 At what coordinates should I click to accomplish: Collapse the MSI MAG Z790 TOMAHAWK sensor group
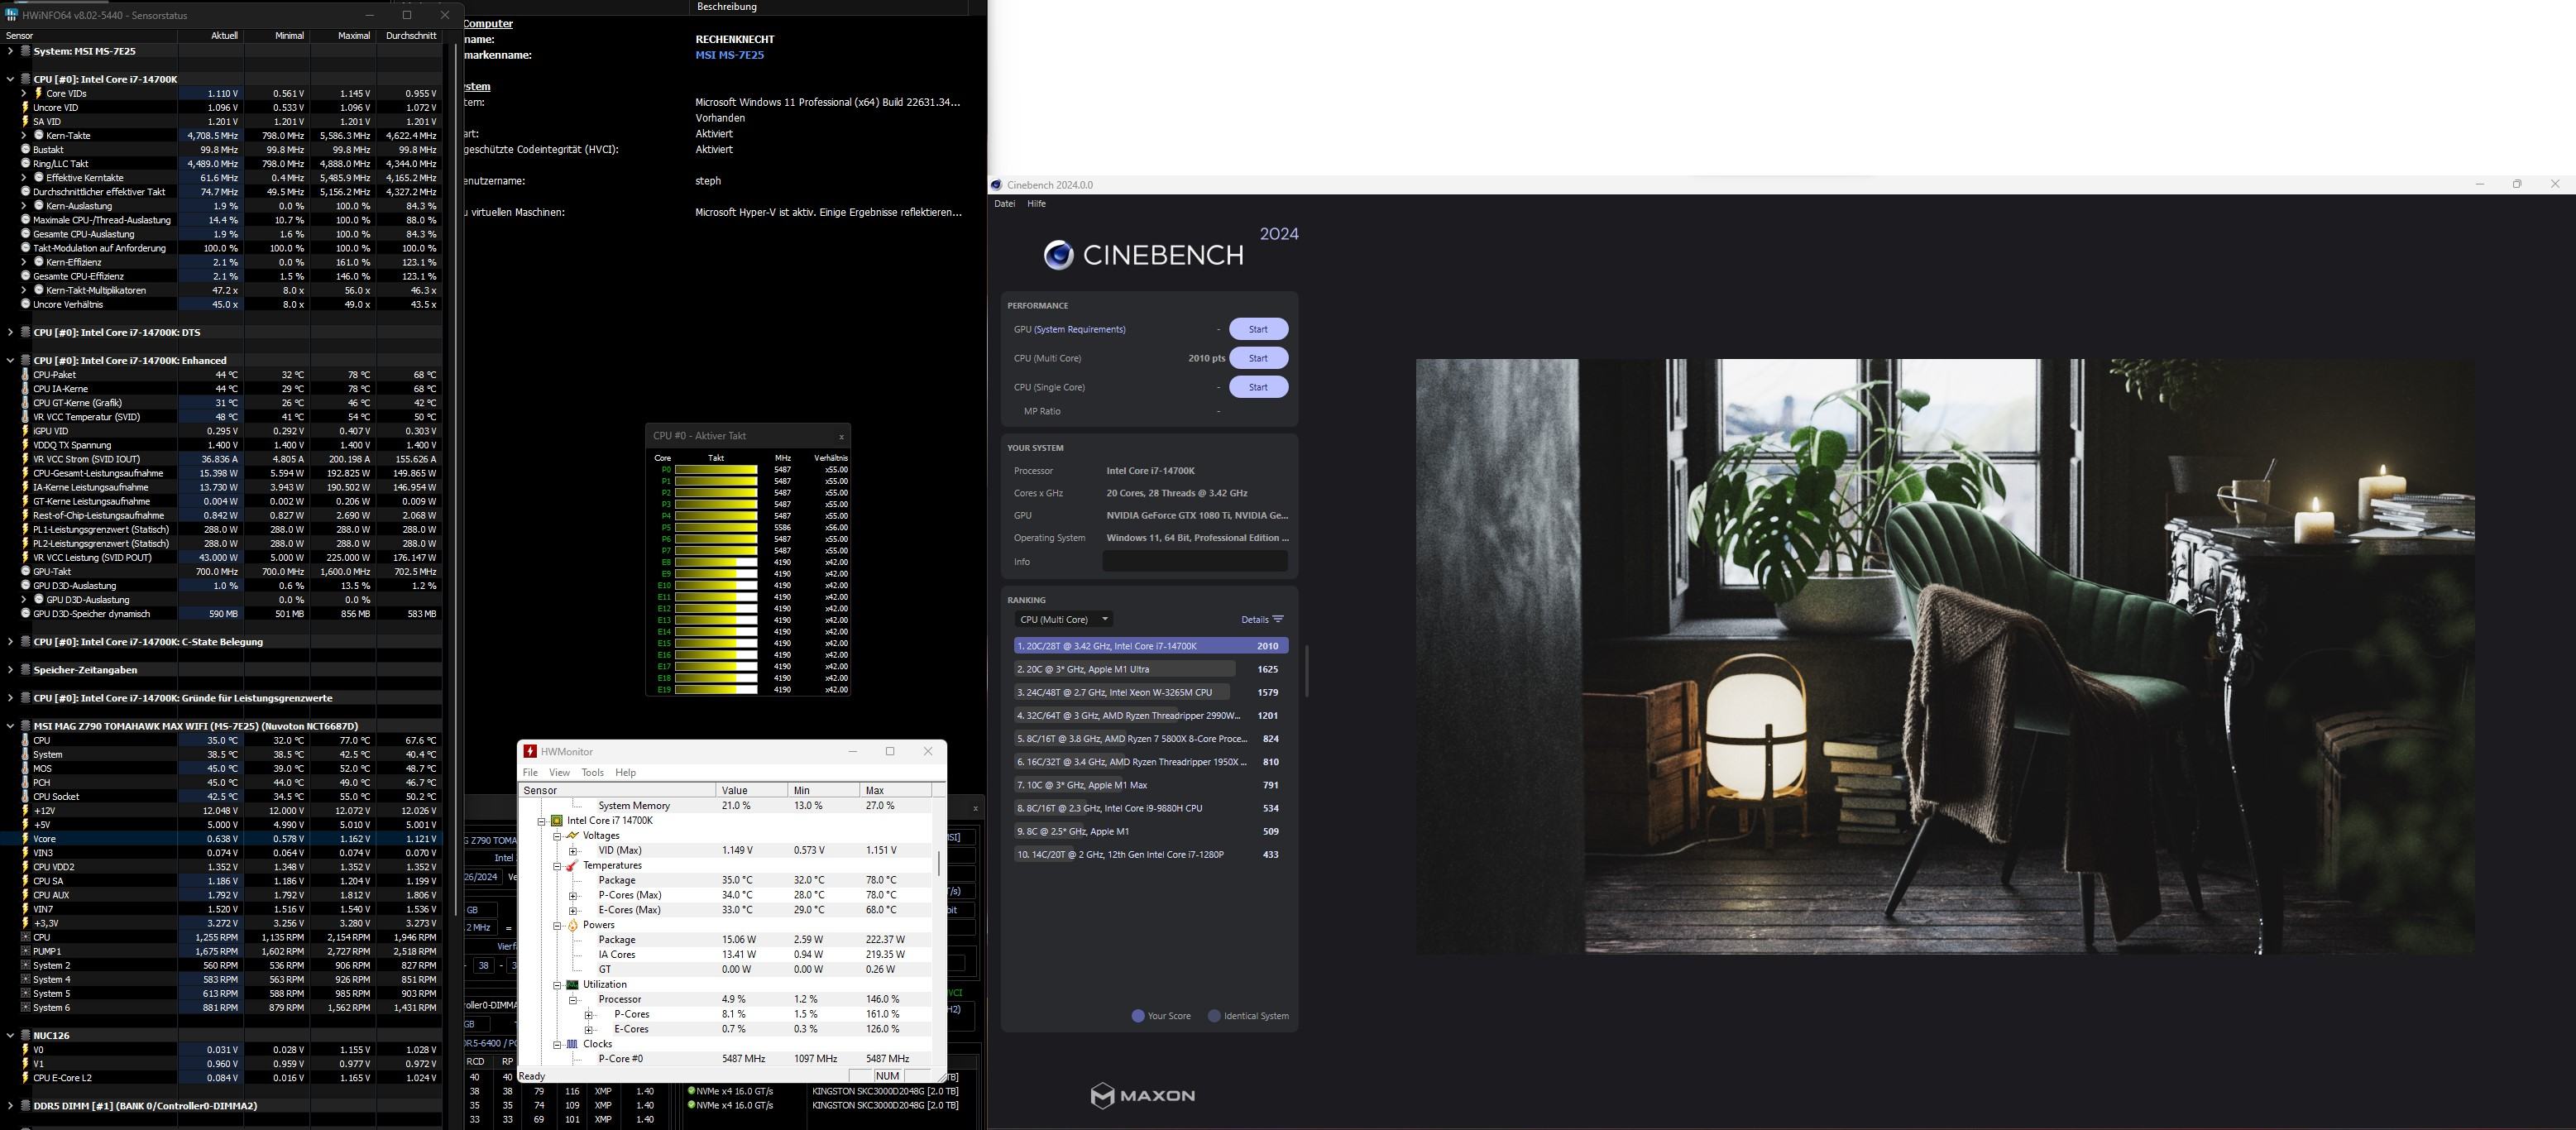tap(10, 726)
